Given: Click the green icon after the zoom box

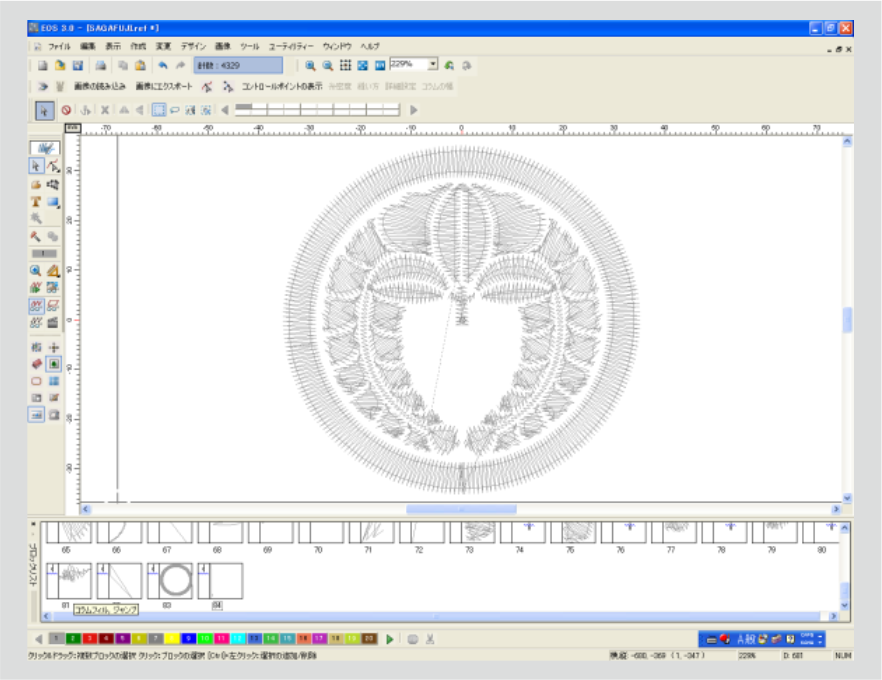Looking at the screenshot, I should click(x=449, y=66).
